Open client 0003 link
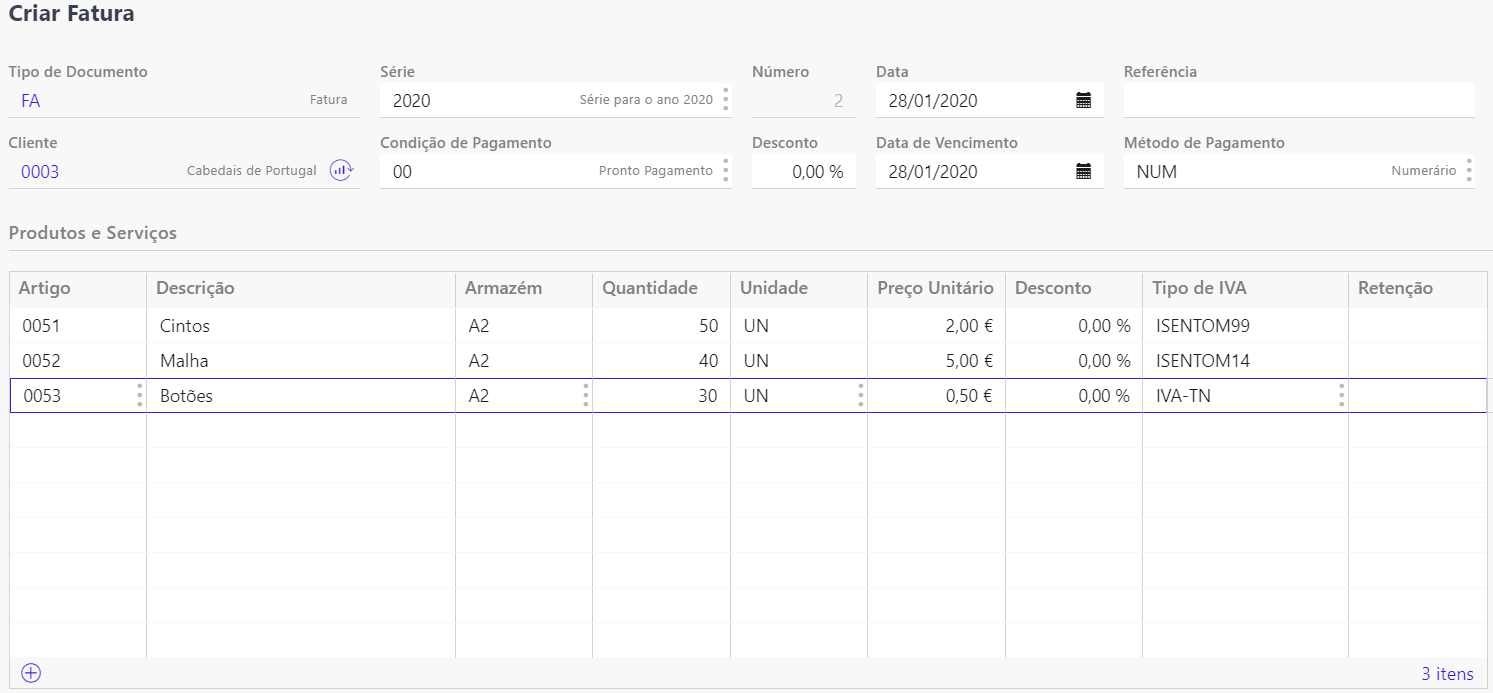1493x693 pixels. coord(40,172)
